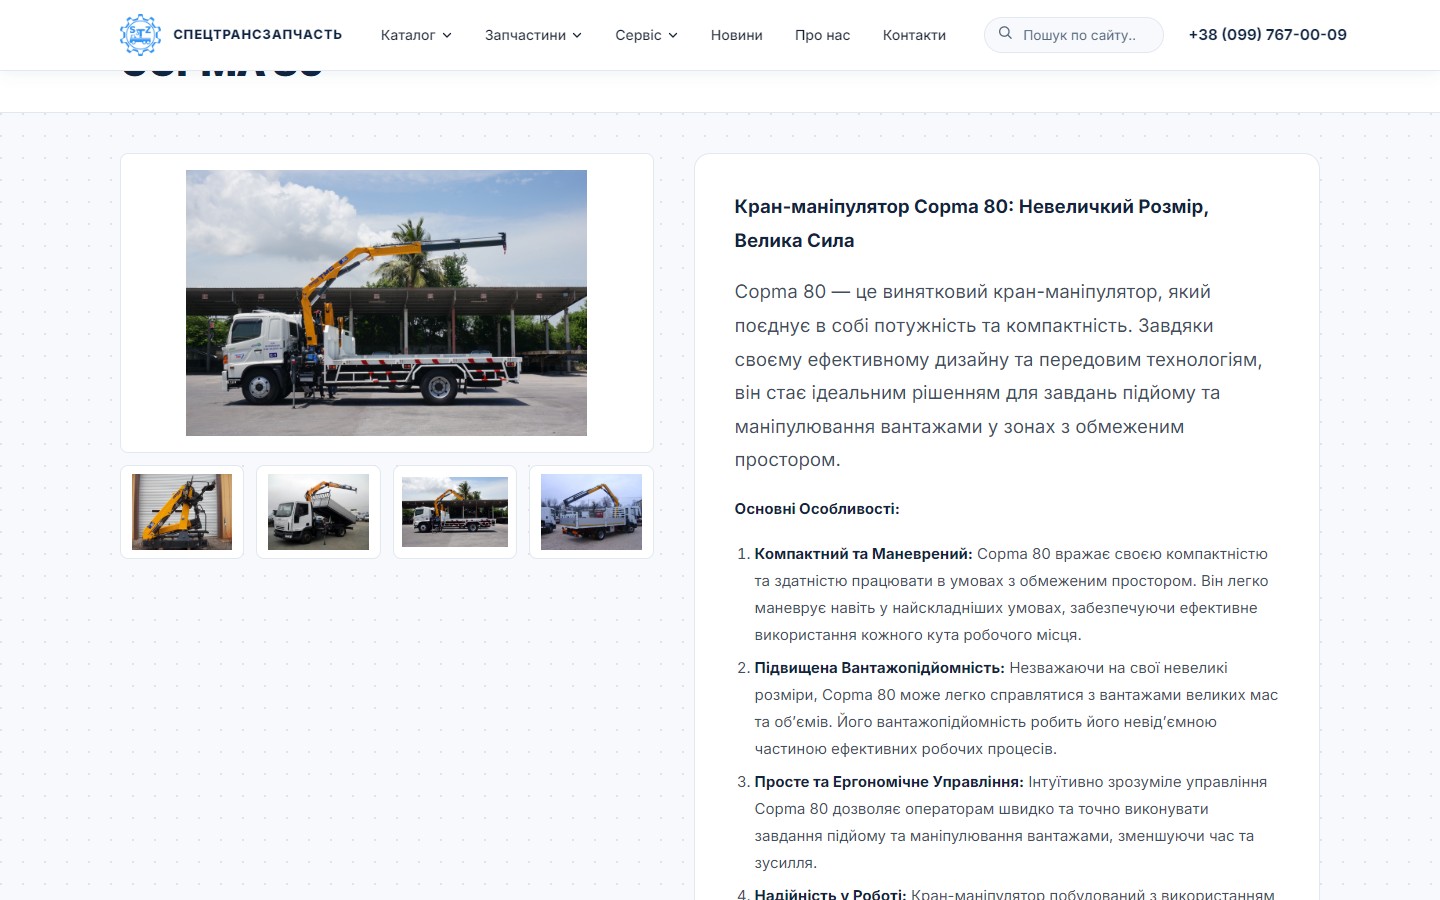Expand the Сервіс dropdown menu
The height and width of the screenshot is (900, 1440).
(646, 35)
